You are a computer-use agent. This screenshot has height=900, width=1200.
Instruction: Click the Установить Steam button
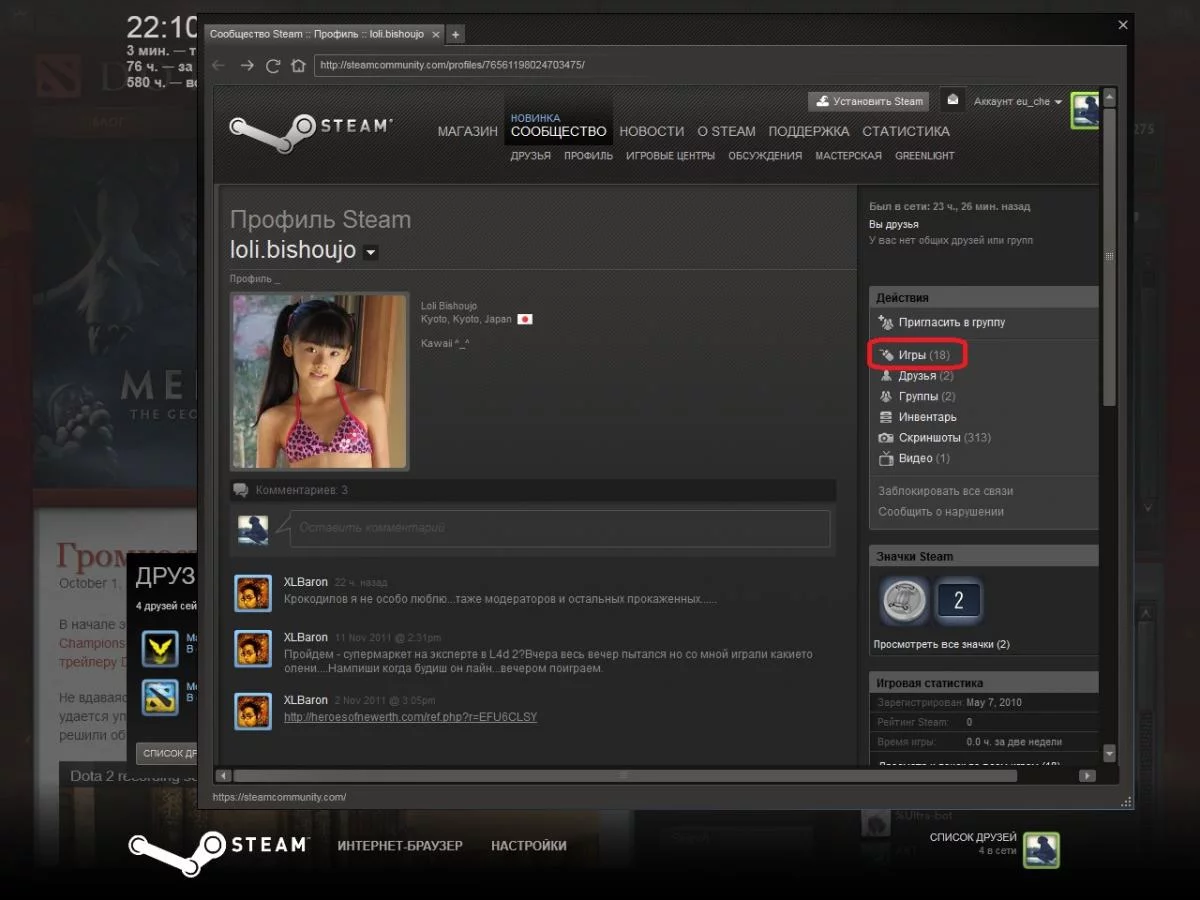(869, 101)
